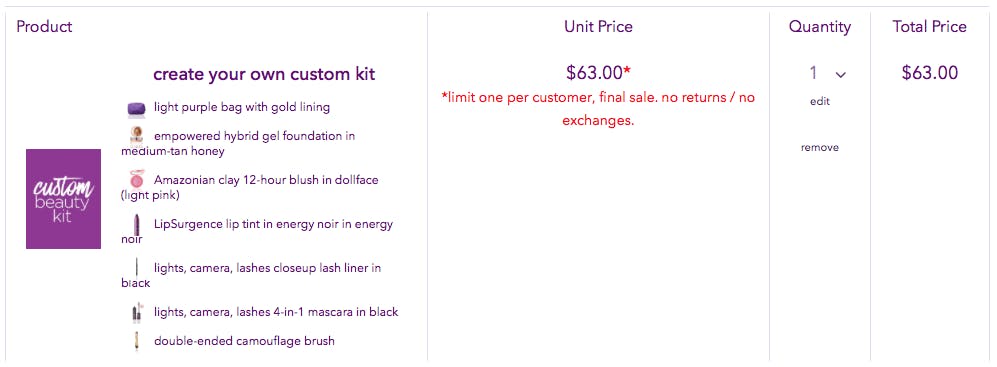This screenshot has height=367, width=997.
Task: Remove the custom kit from cart
Action: point(820,148)
